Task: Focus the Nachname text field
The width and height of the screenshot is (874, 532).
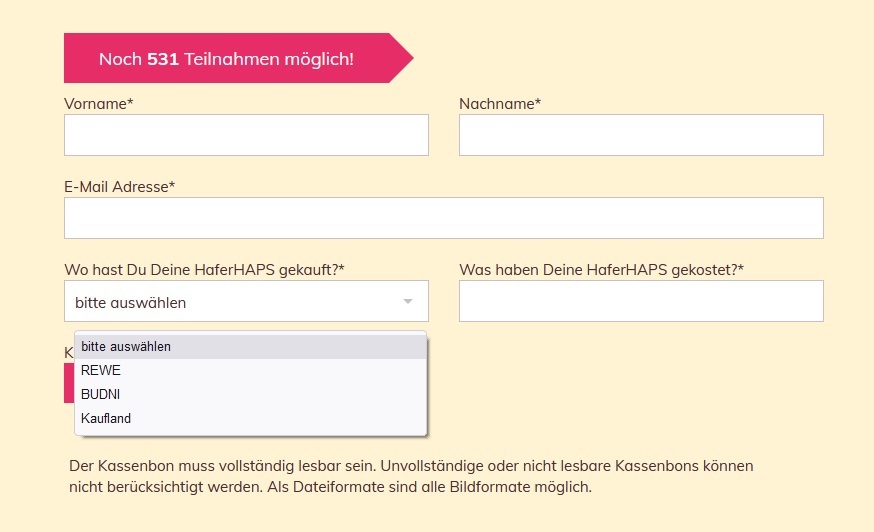Action: click(x=641, y=135)
